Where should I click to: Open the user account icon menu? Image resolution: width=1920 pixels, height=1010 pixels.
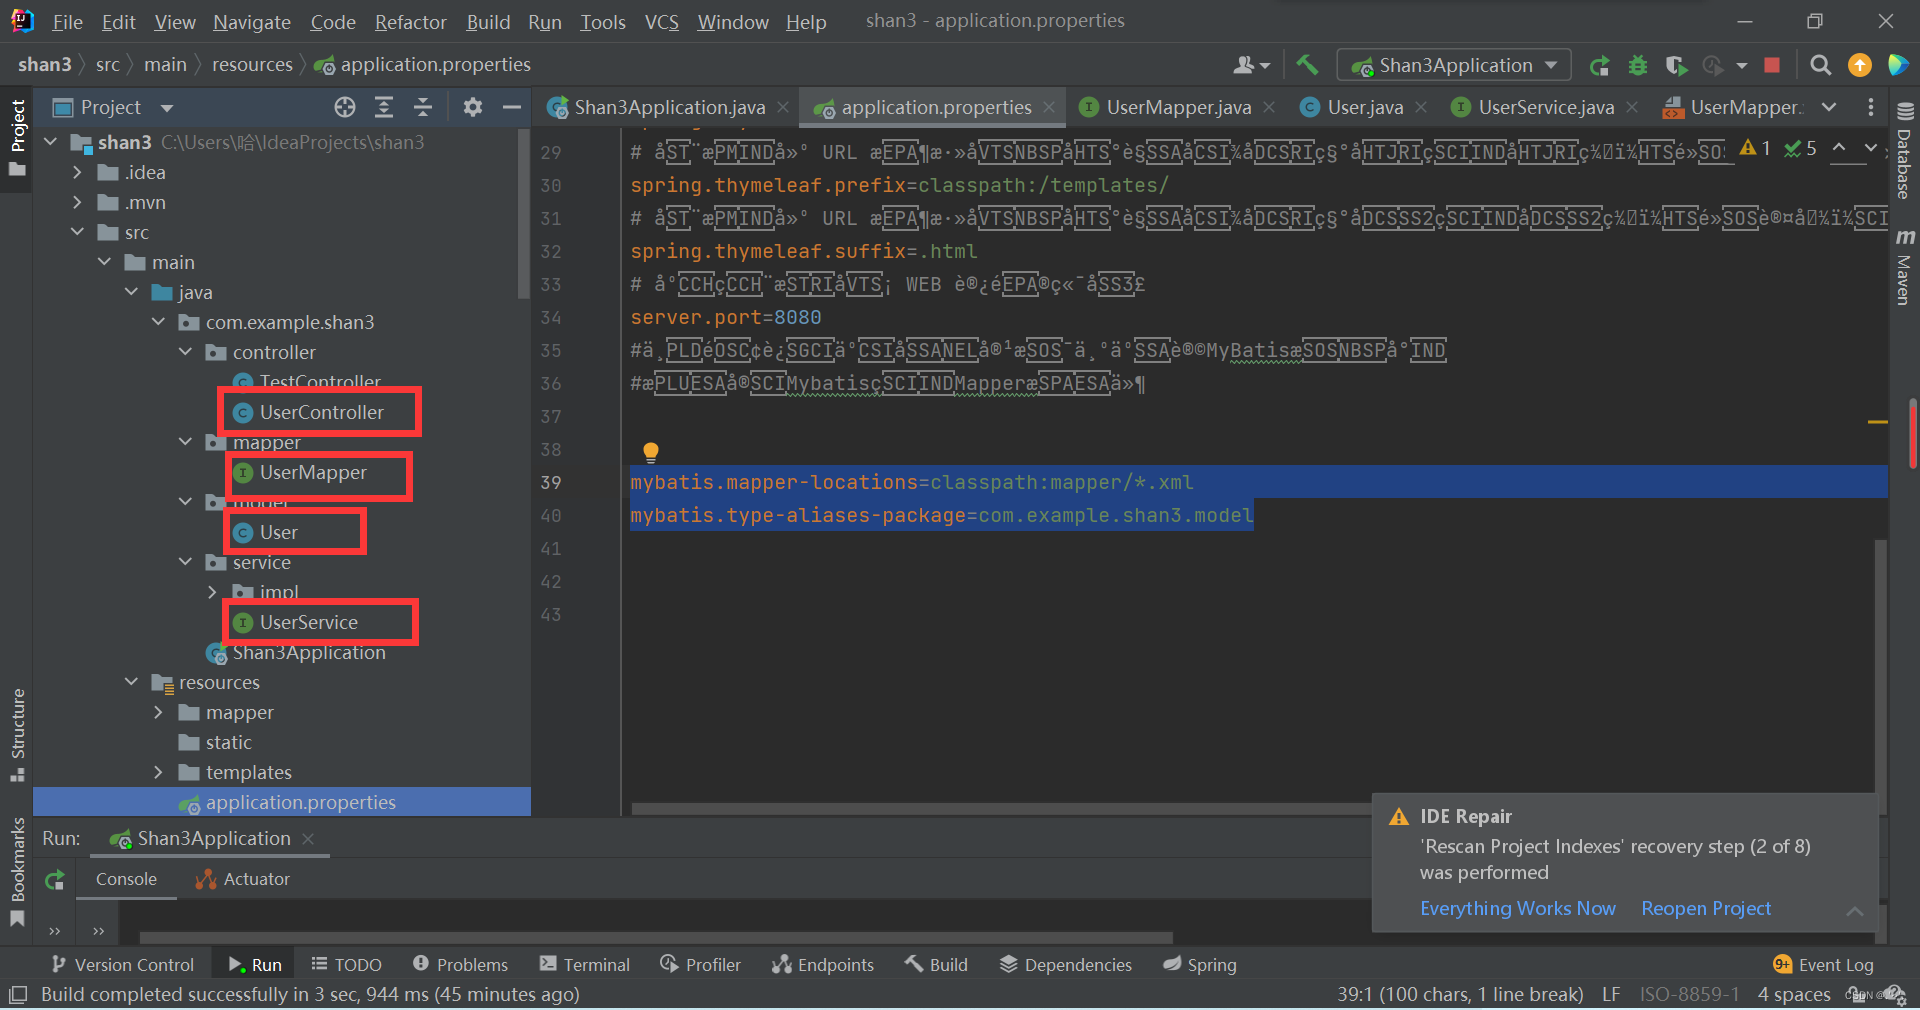pos(1250,65)
